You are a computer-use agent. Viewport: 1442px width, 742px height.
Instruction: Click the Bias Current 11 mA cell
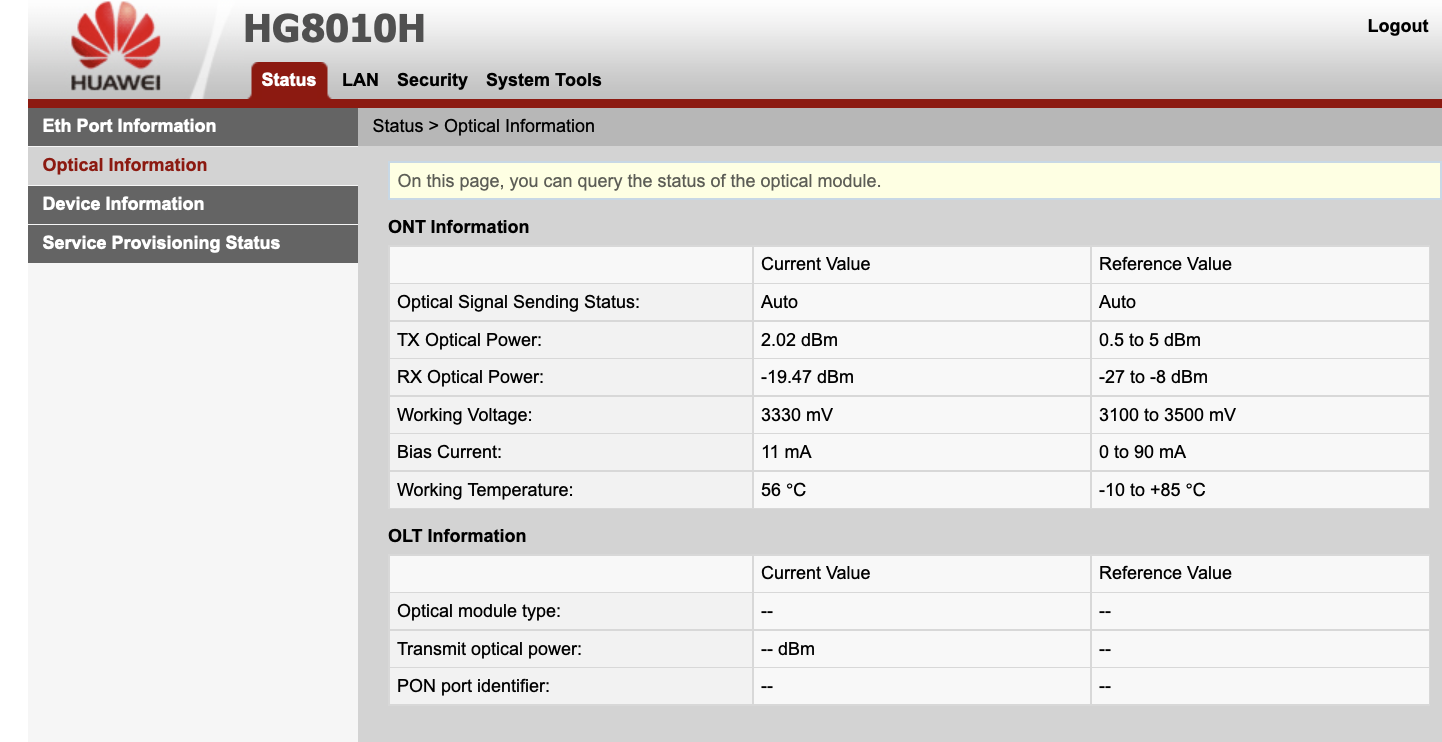(x=921, y=452)
